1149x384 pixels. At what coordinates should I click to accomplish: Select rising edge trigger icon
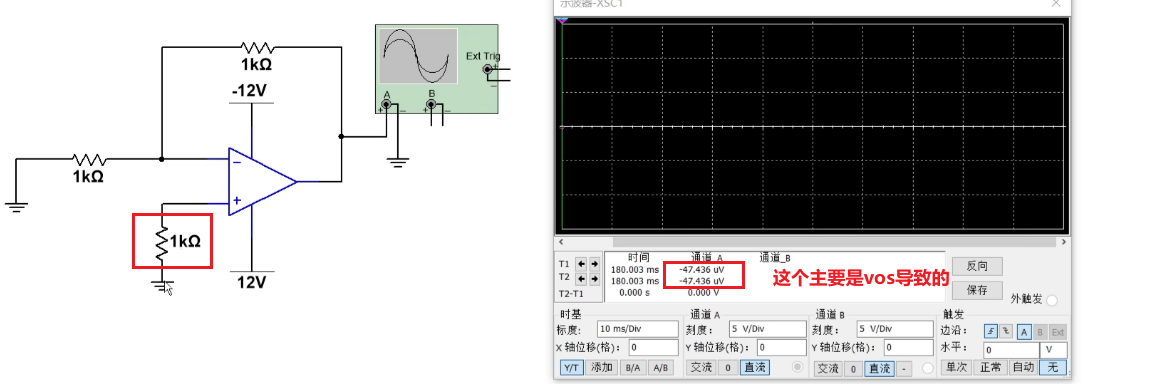991,332
